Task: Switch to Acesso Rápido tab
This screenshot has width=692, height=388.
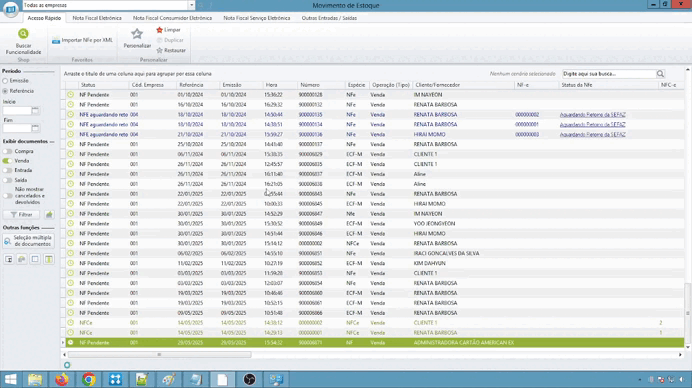Action: coord(44,18)
